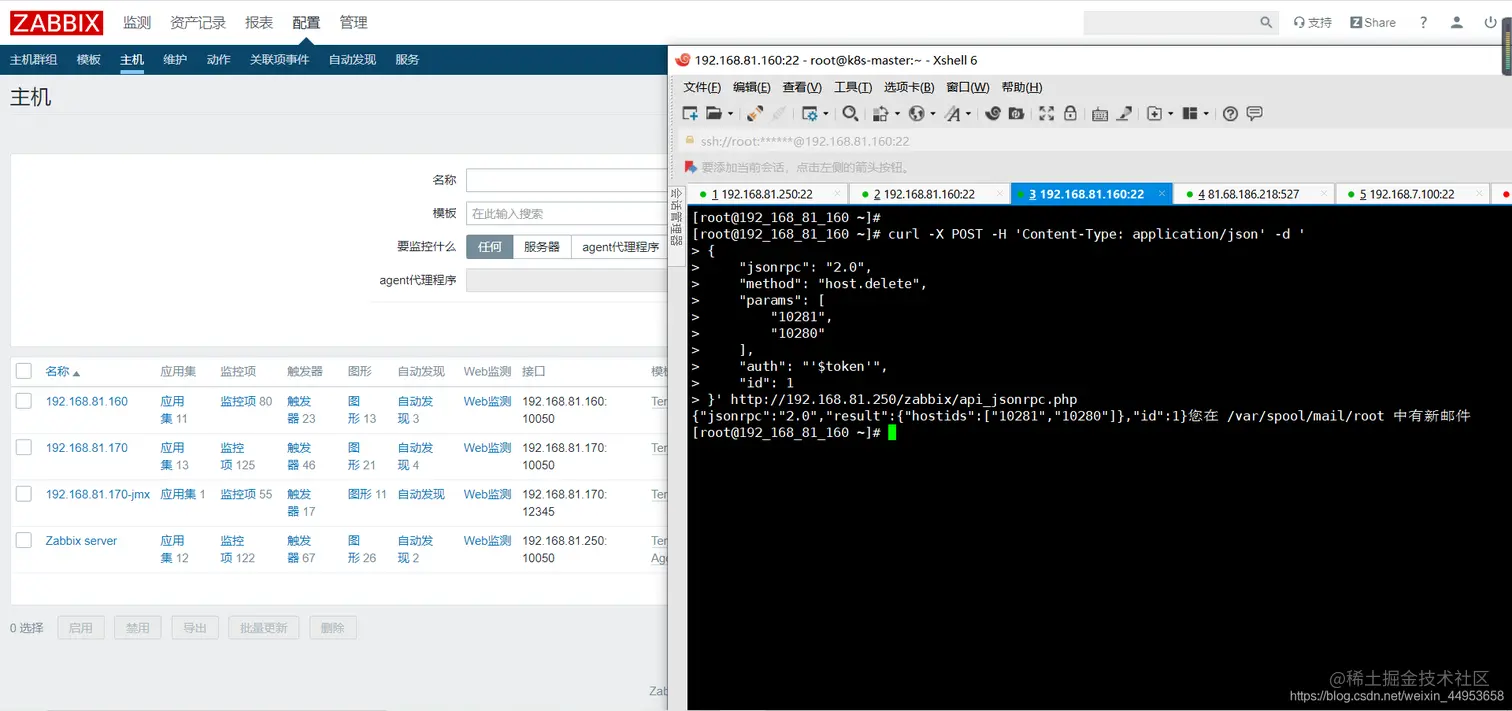
Task: Click the Zabbix help question-mark icon
Action: (1423, 22)
